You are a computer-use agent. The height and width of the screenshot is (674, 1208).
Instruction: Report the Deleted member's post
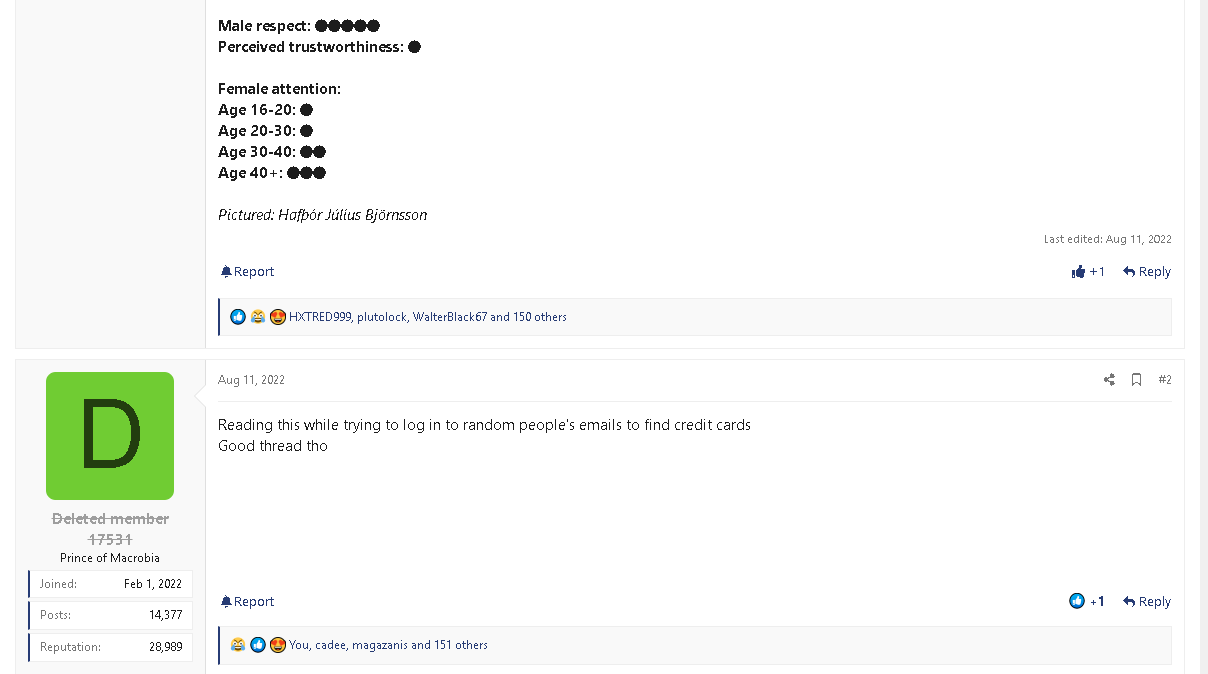247,602
